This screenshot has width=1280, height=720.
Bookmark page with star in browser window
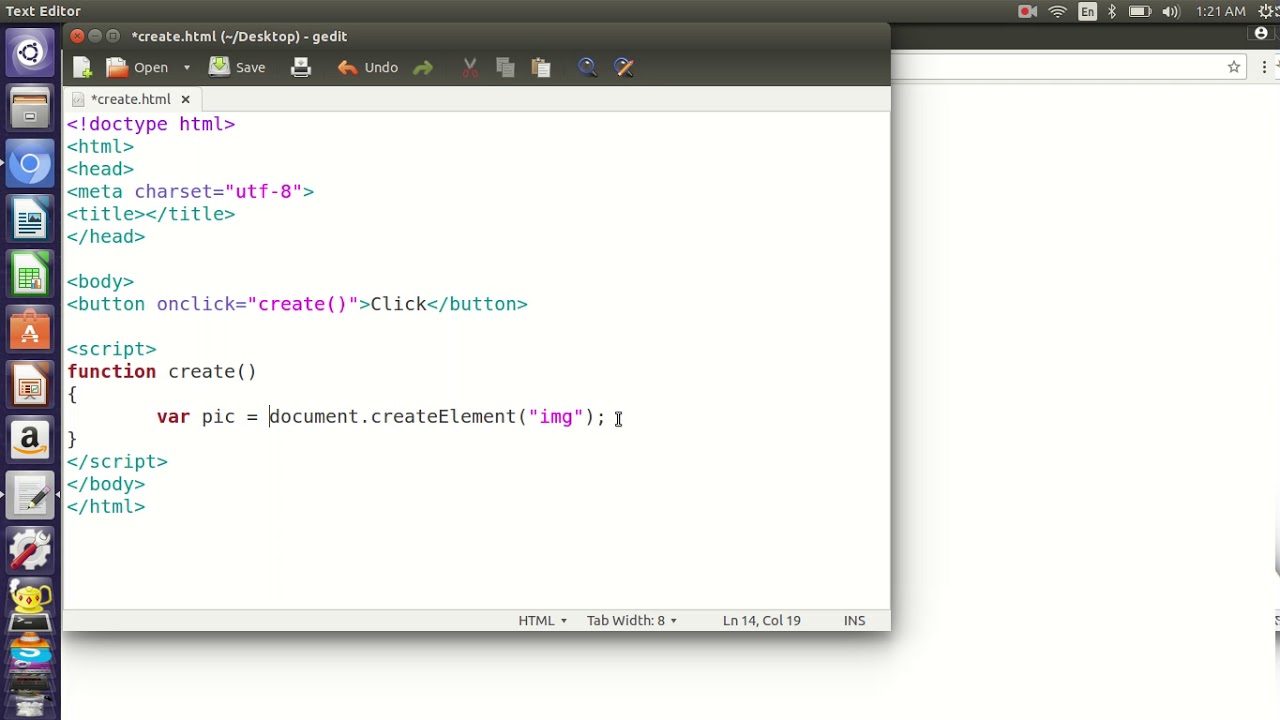[1234, 67]
